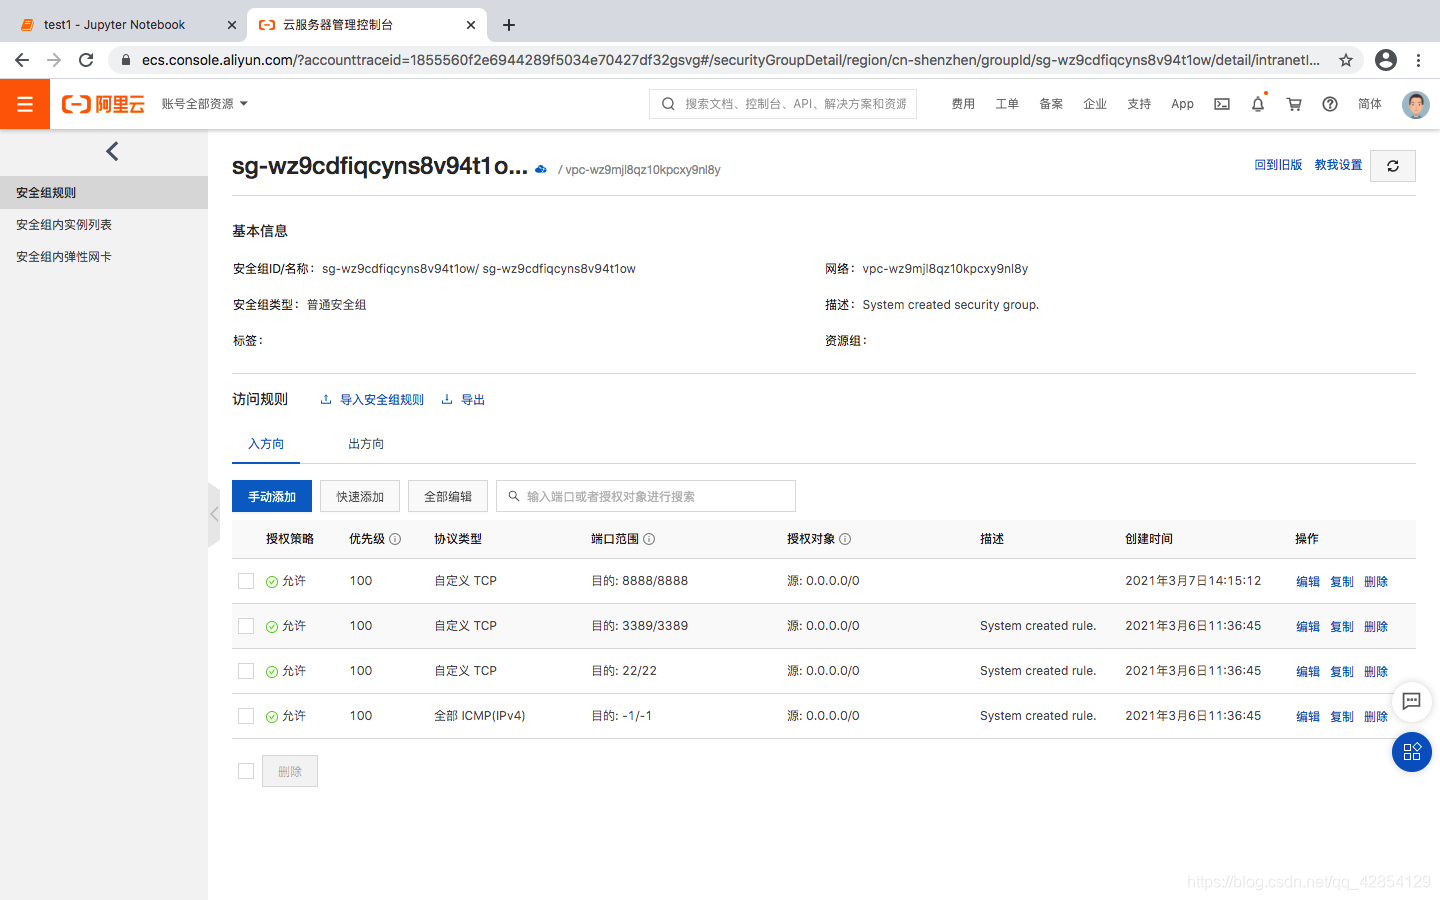Viewport: 1440px width, 900px height.
Task: Open the 支持 top menu
Action: pyautogui.click(x=1139, y=104)
